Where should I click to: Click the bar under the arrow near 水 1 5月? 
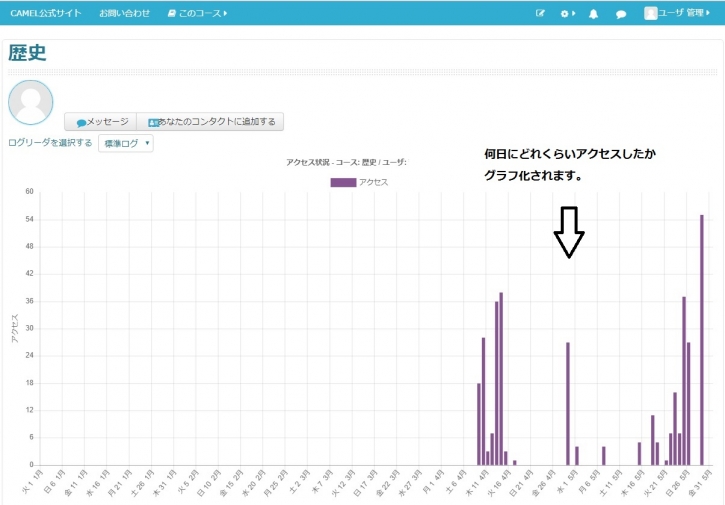tap(568, 404)
